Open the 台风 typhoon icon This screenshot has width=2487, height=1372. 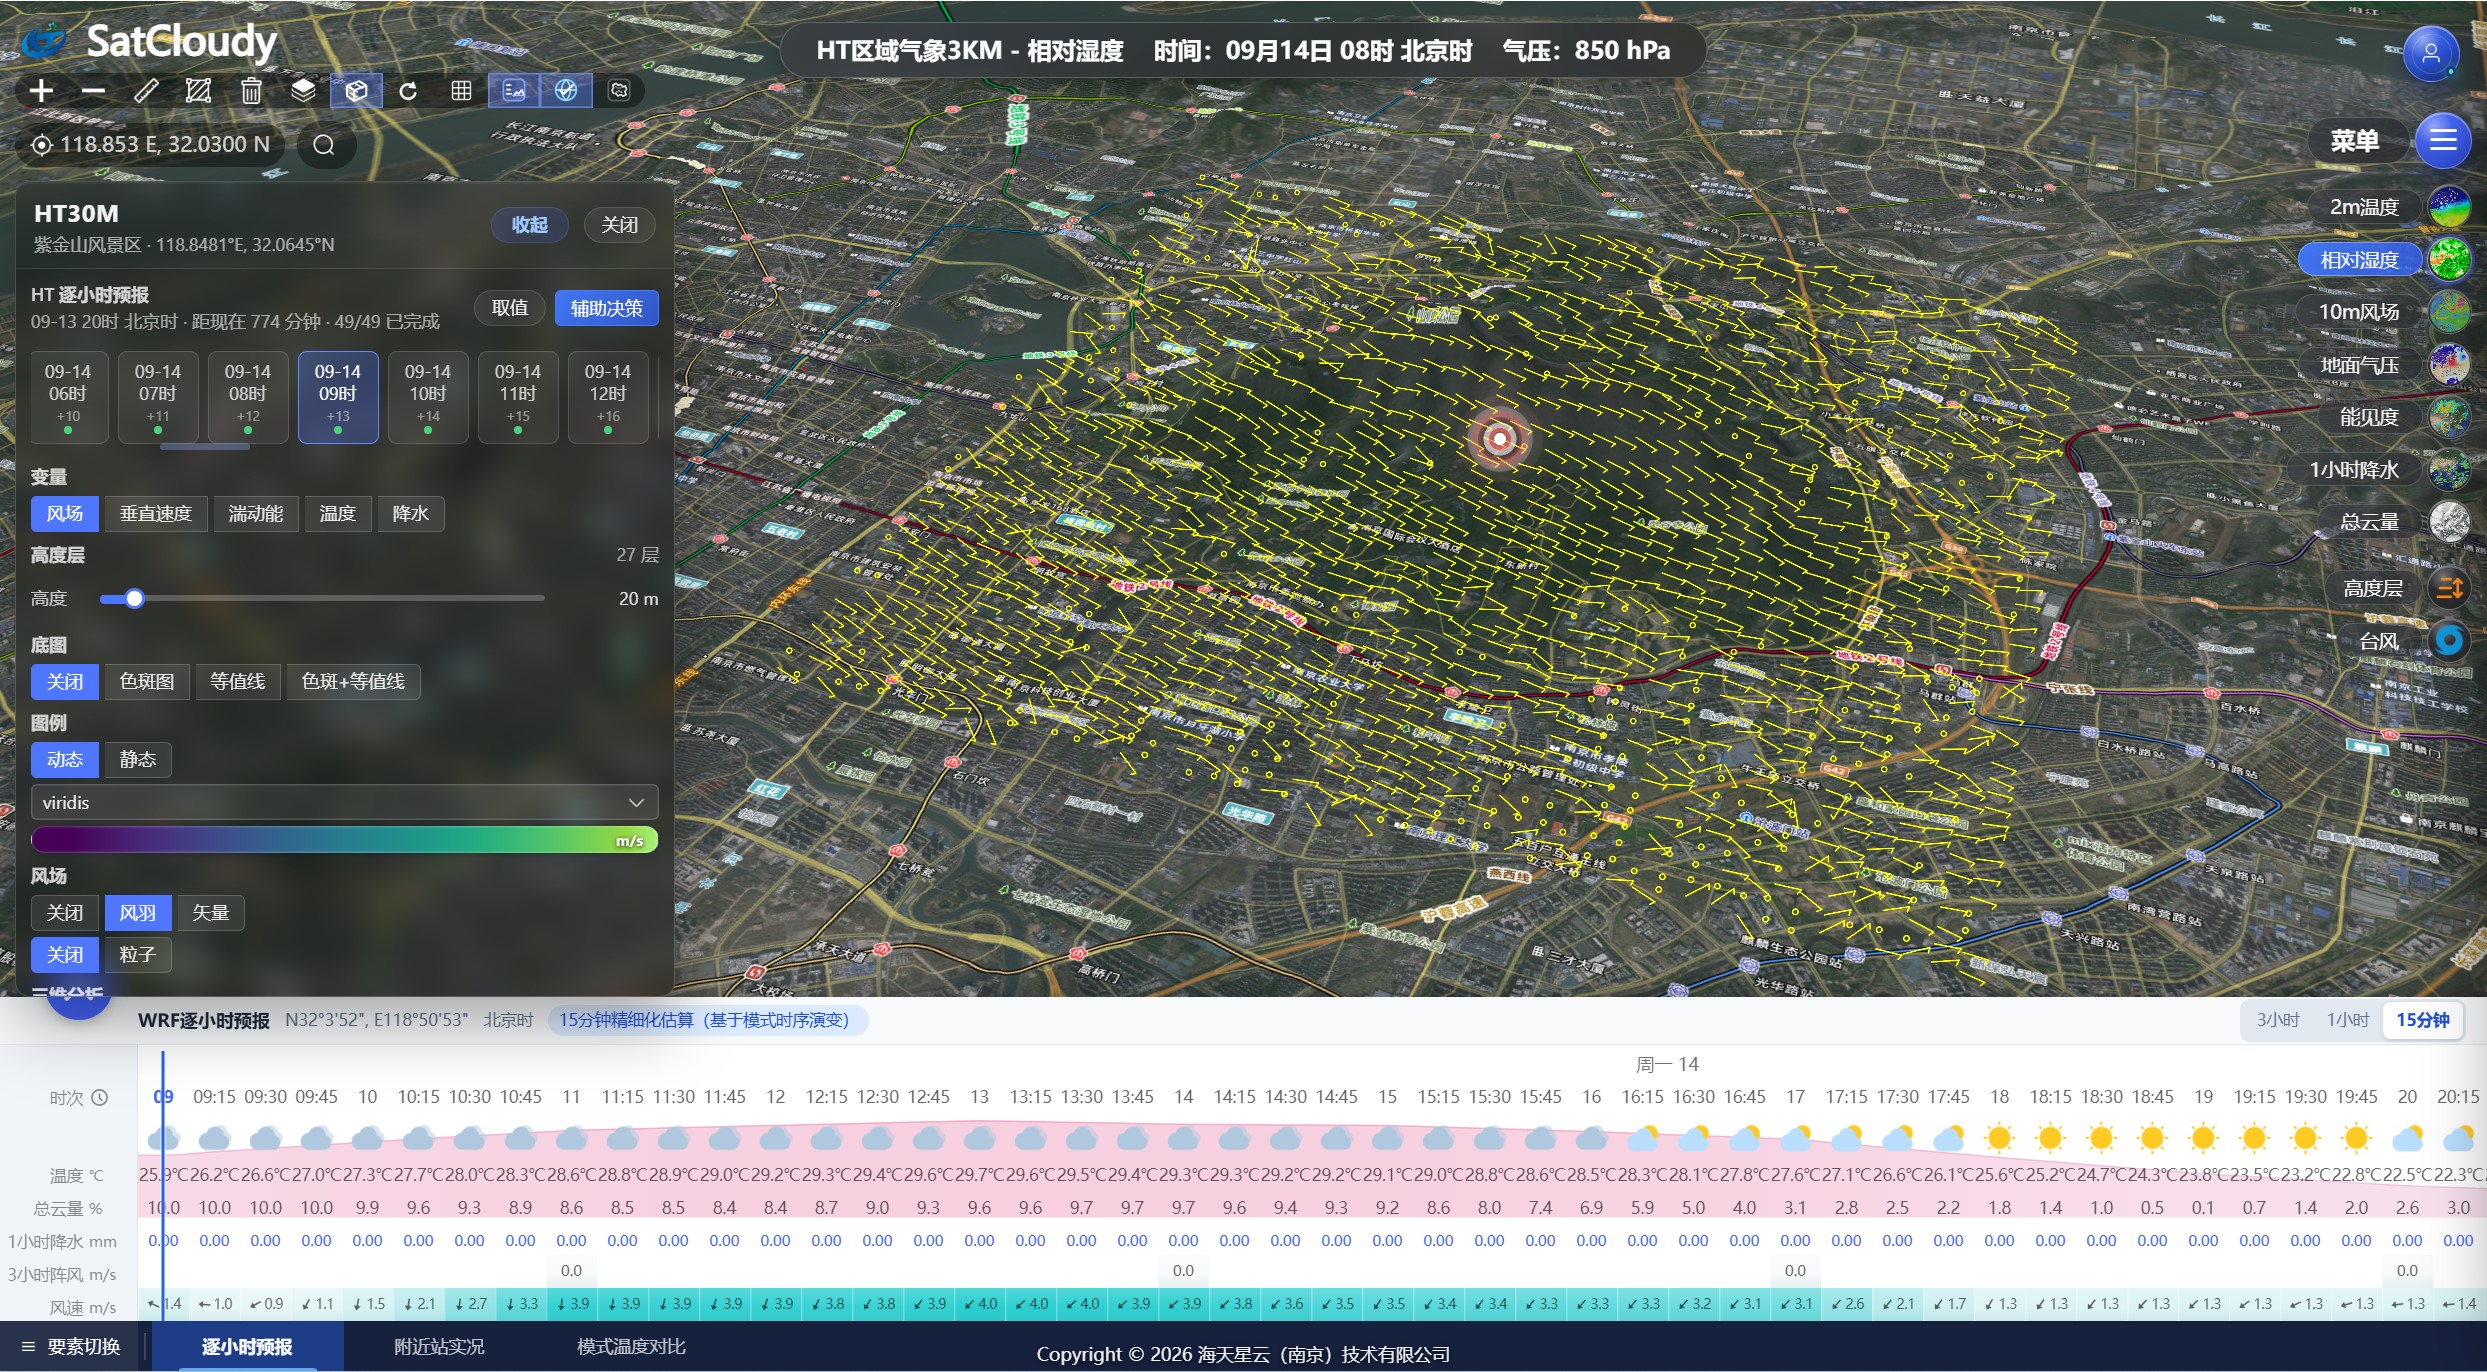pos(2449,640)
